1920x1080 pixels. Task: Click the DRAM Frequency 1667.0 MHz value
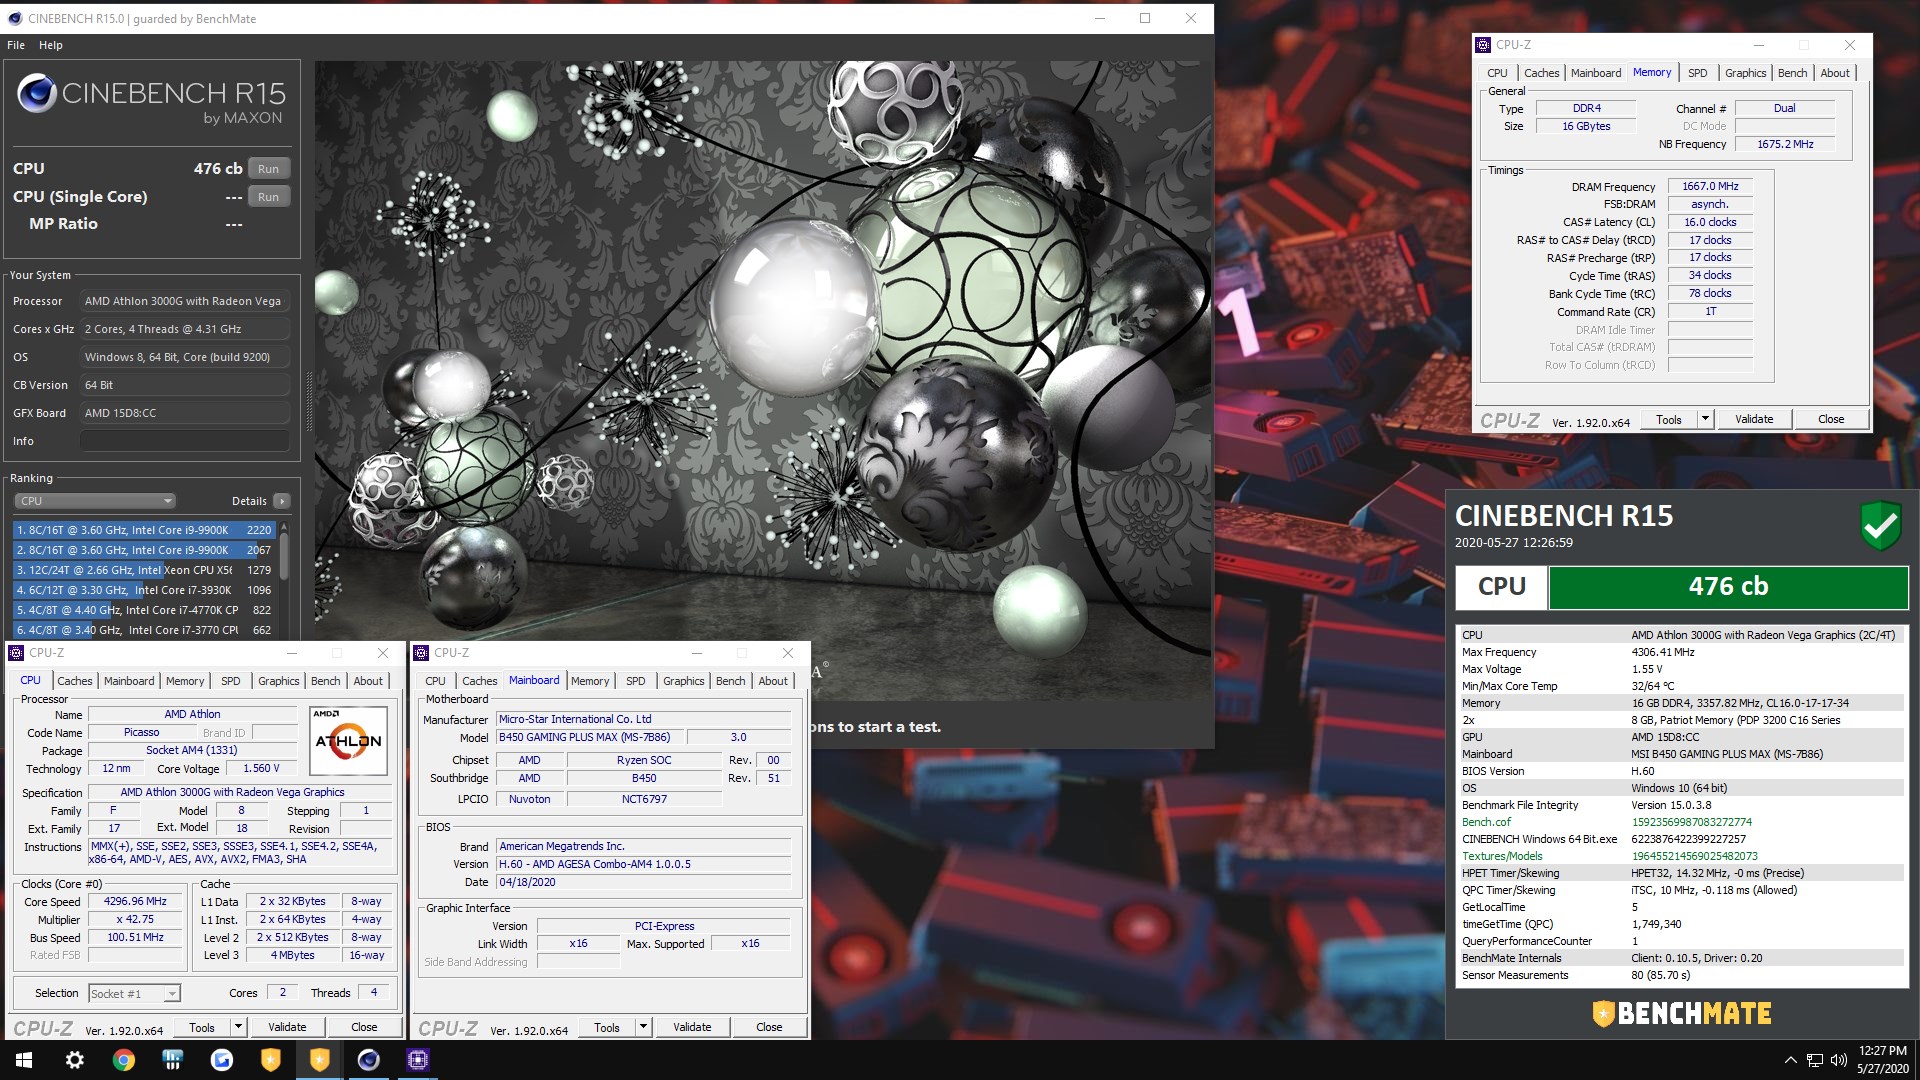click(x=1710, y=186)
